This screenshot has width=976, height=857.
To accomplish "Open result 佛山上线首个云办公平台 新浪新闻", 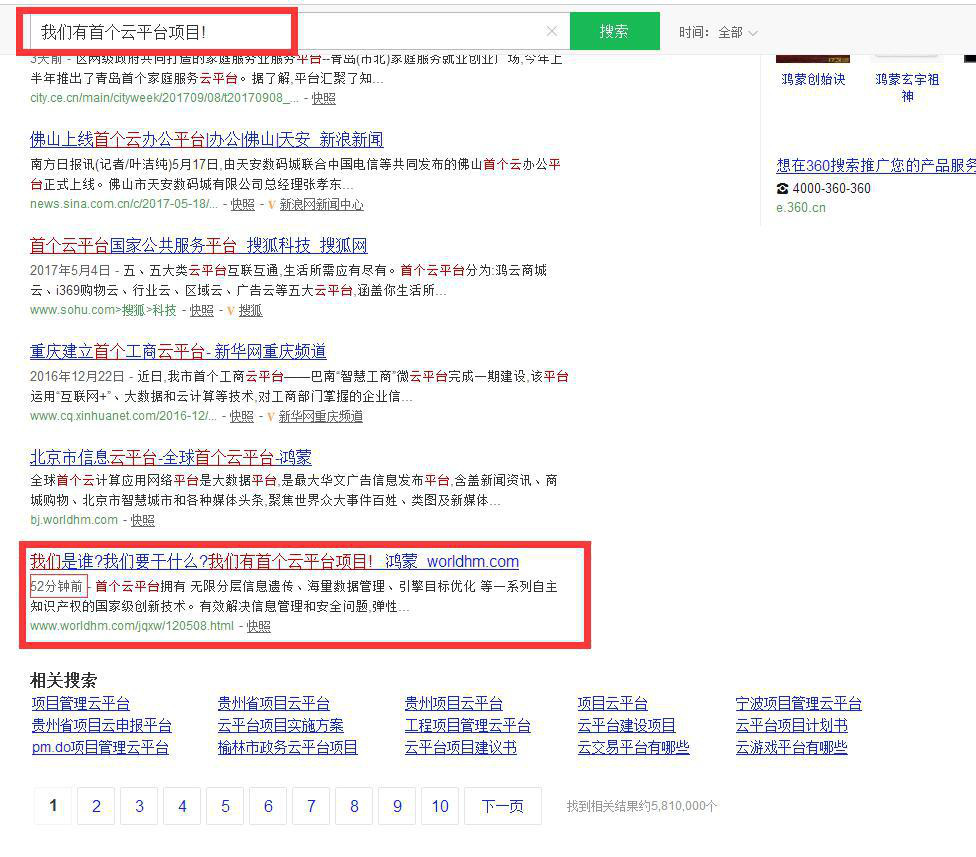I will click(207, 139).
